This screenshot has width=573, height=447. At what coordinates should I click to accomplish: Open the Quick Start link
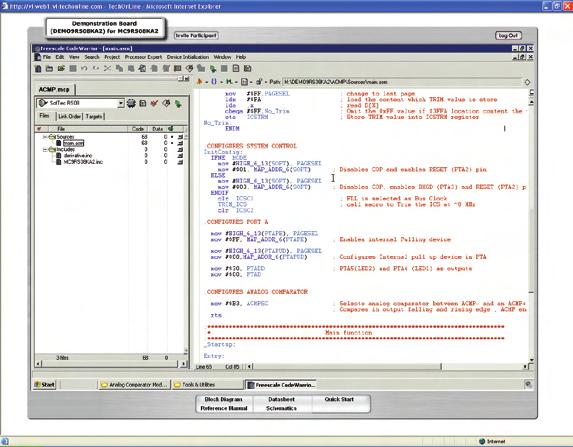pos(339,399)
